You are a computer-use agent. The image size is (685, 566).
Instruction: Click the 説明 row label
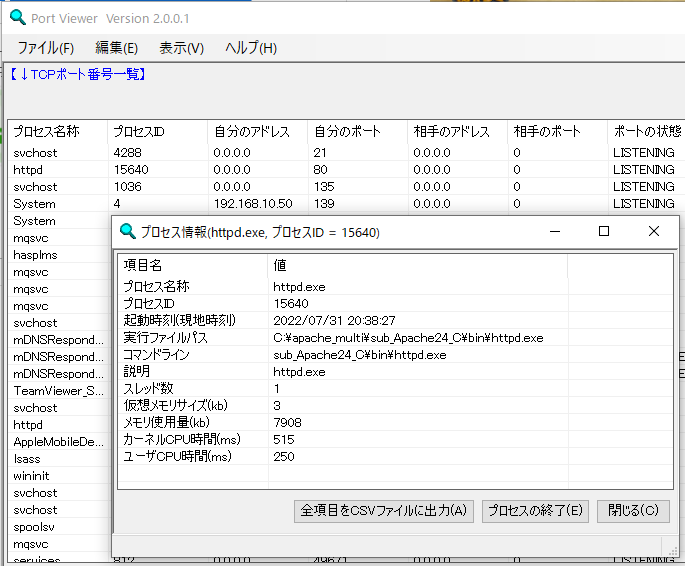136,371
